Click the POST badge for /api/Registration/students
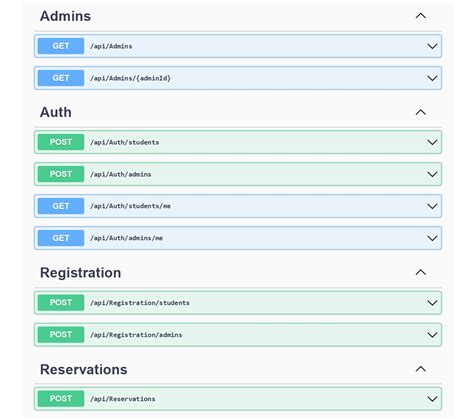This screenshot has height=419, width=474. click(x=61, y=303)
